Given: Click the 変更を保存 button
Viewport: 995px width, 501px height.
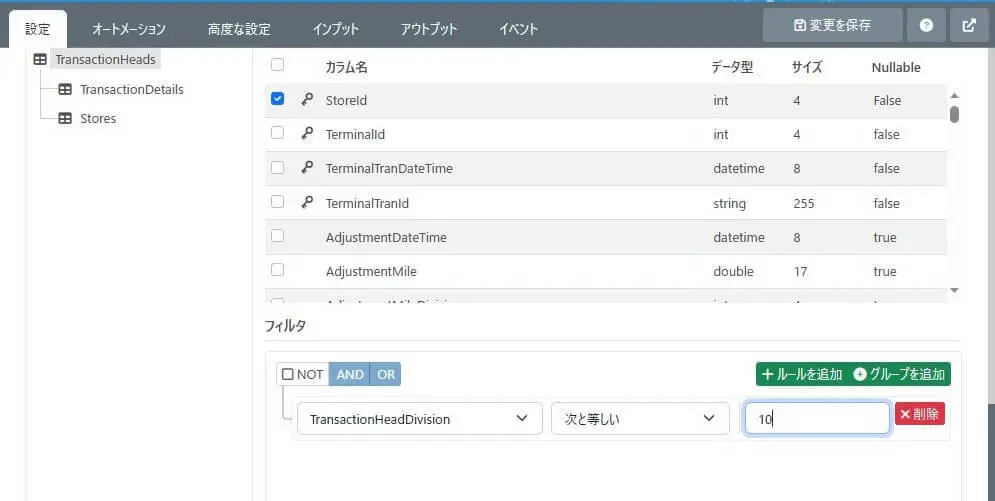Looking at the screenshot, I should [x=833, y=25].
